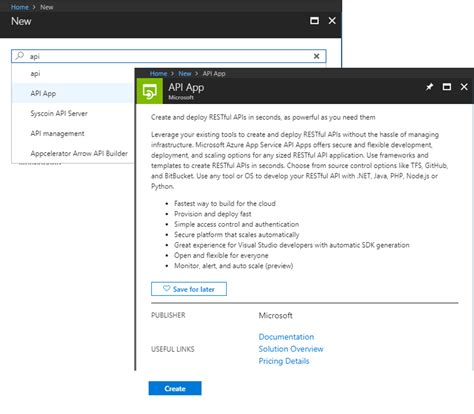Click 'Monitor, alert, and auto scale (preview)' bullet
The image size is (474, 414).
(x=233, y=266)
